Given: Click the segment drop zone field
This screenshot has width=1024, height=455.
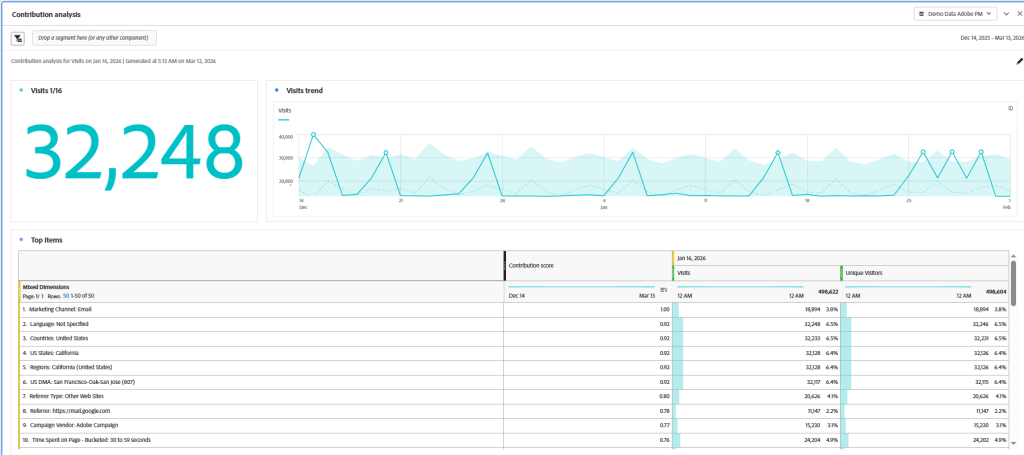Looking at the screenshot, I should pyautogui.click(x=93, y=38).
